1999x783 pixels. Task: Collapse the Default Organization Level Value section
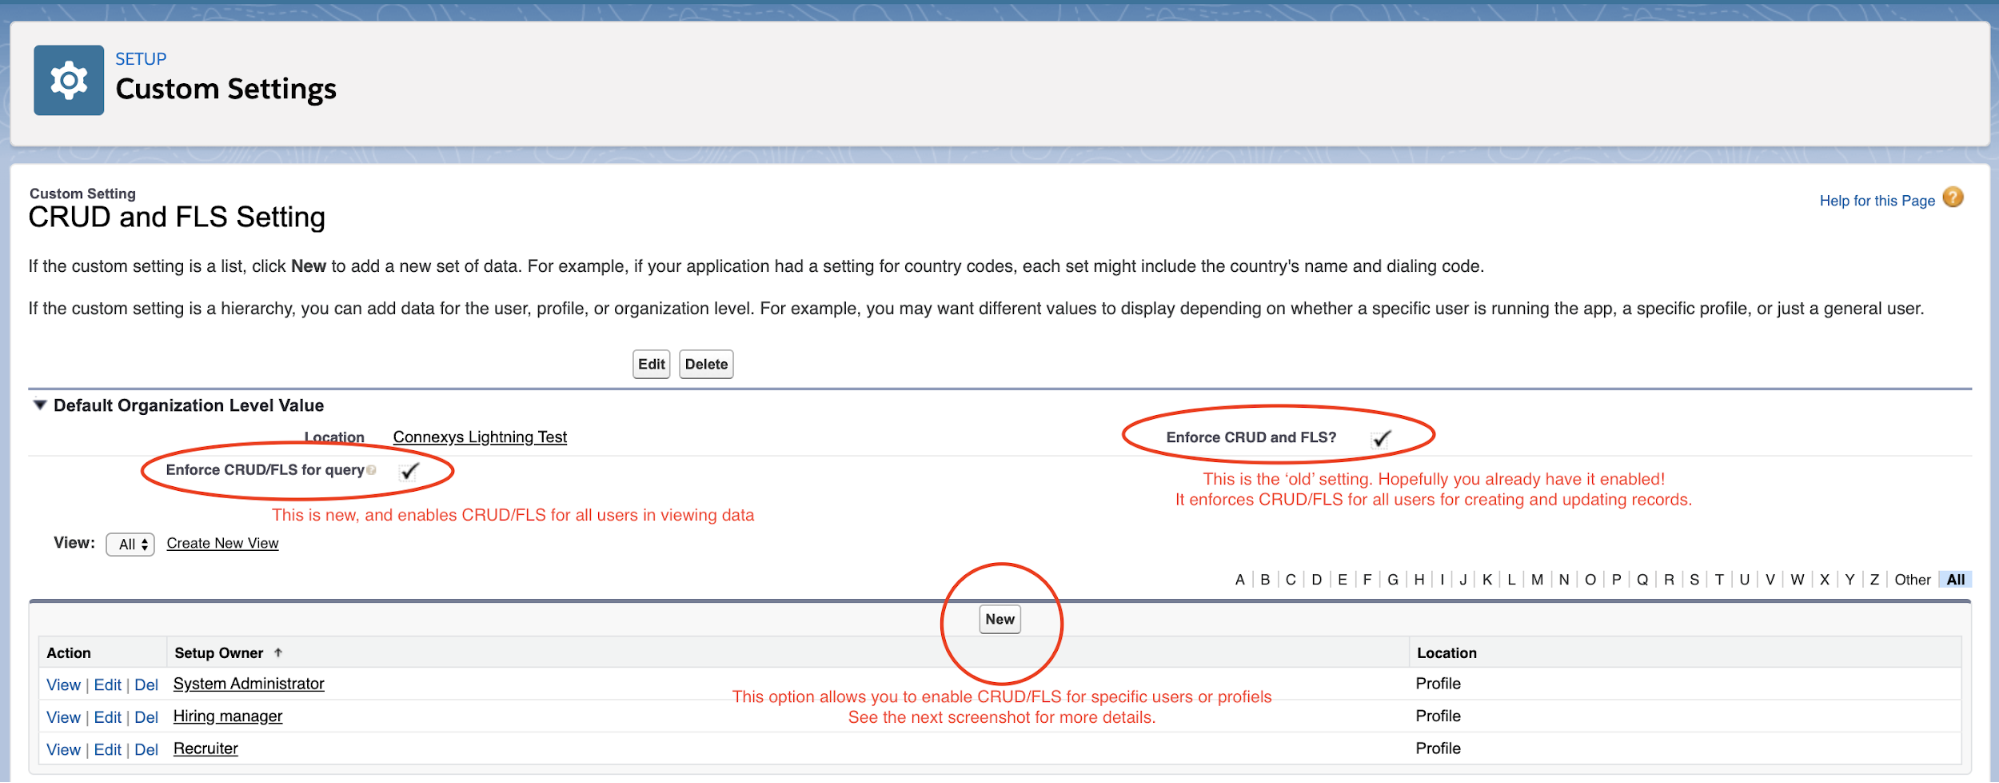tap(40, 405)
